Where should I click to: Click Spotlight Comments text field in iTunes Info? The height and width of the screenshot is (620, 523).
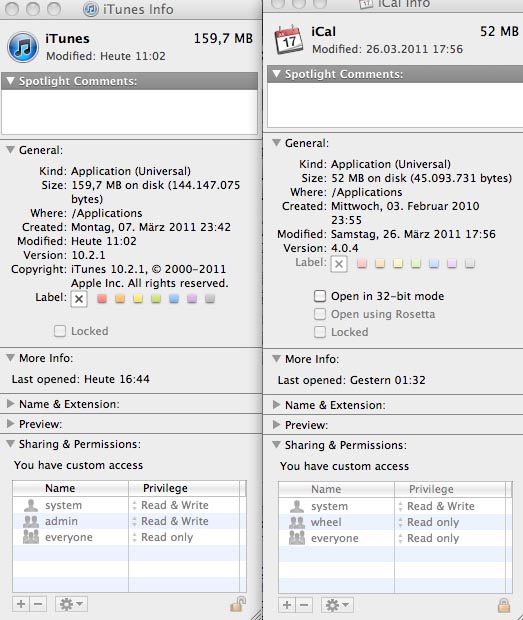pyautogui.click(x=129, y=112)
